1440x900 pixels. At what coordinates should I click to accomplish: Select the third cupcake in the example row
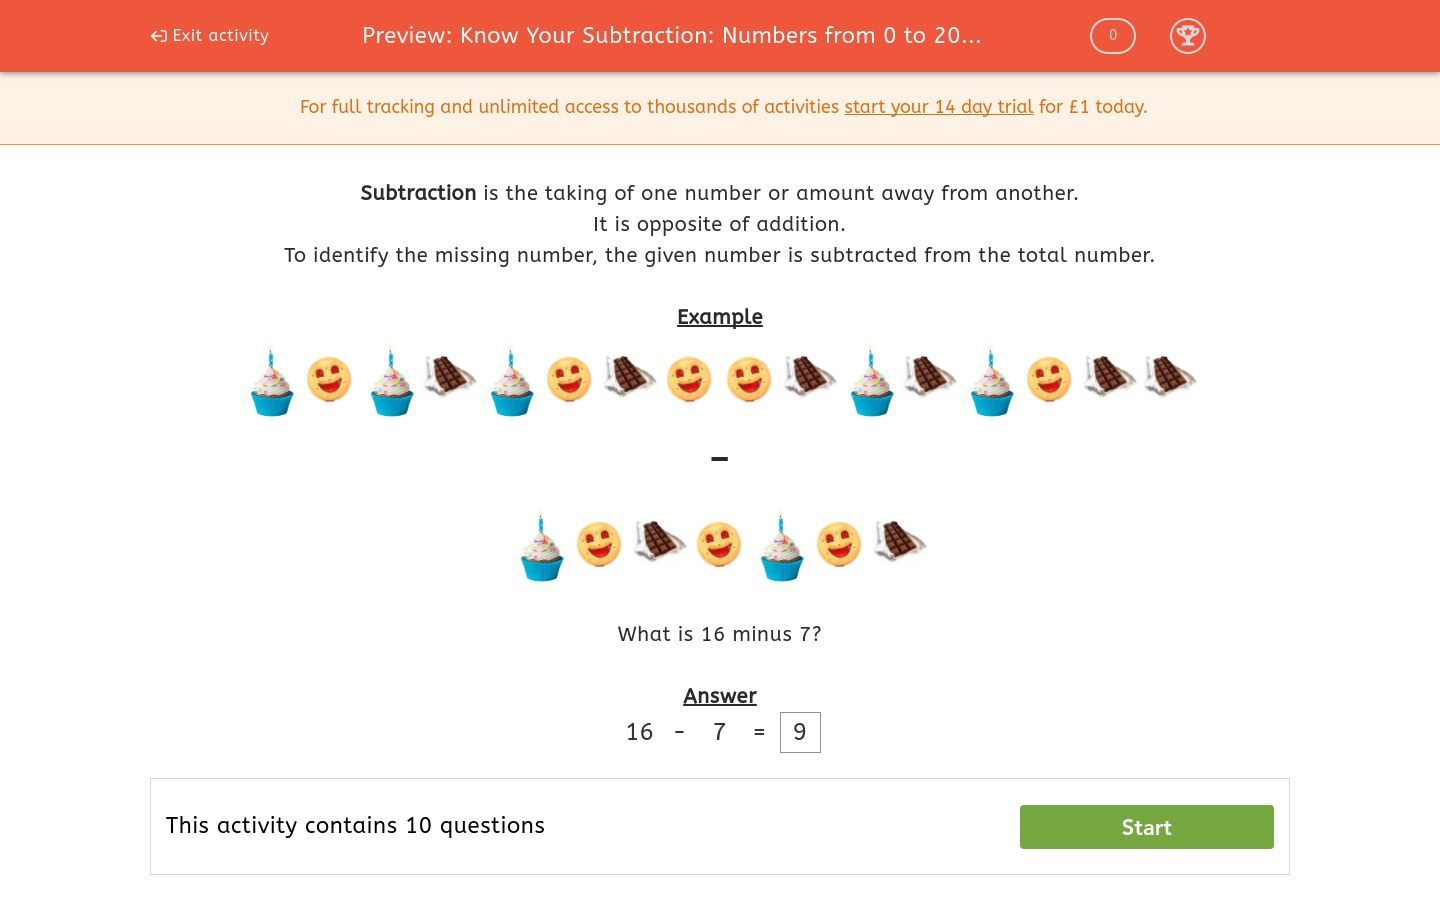[511, 380]
